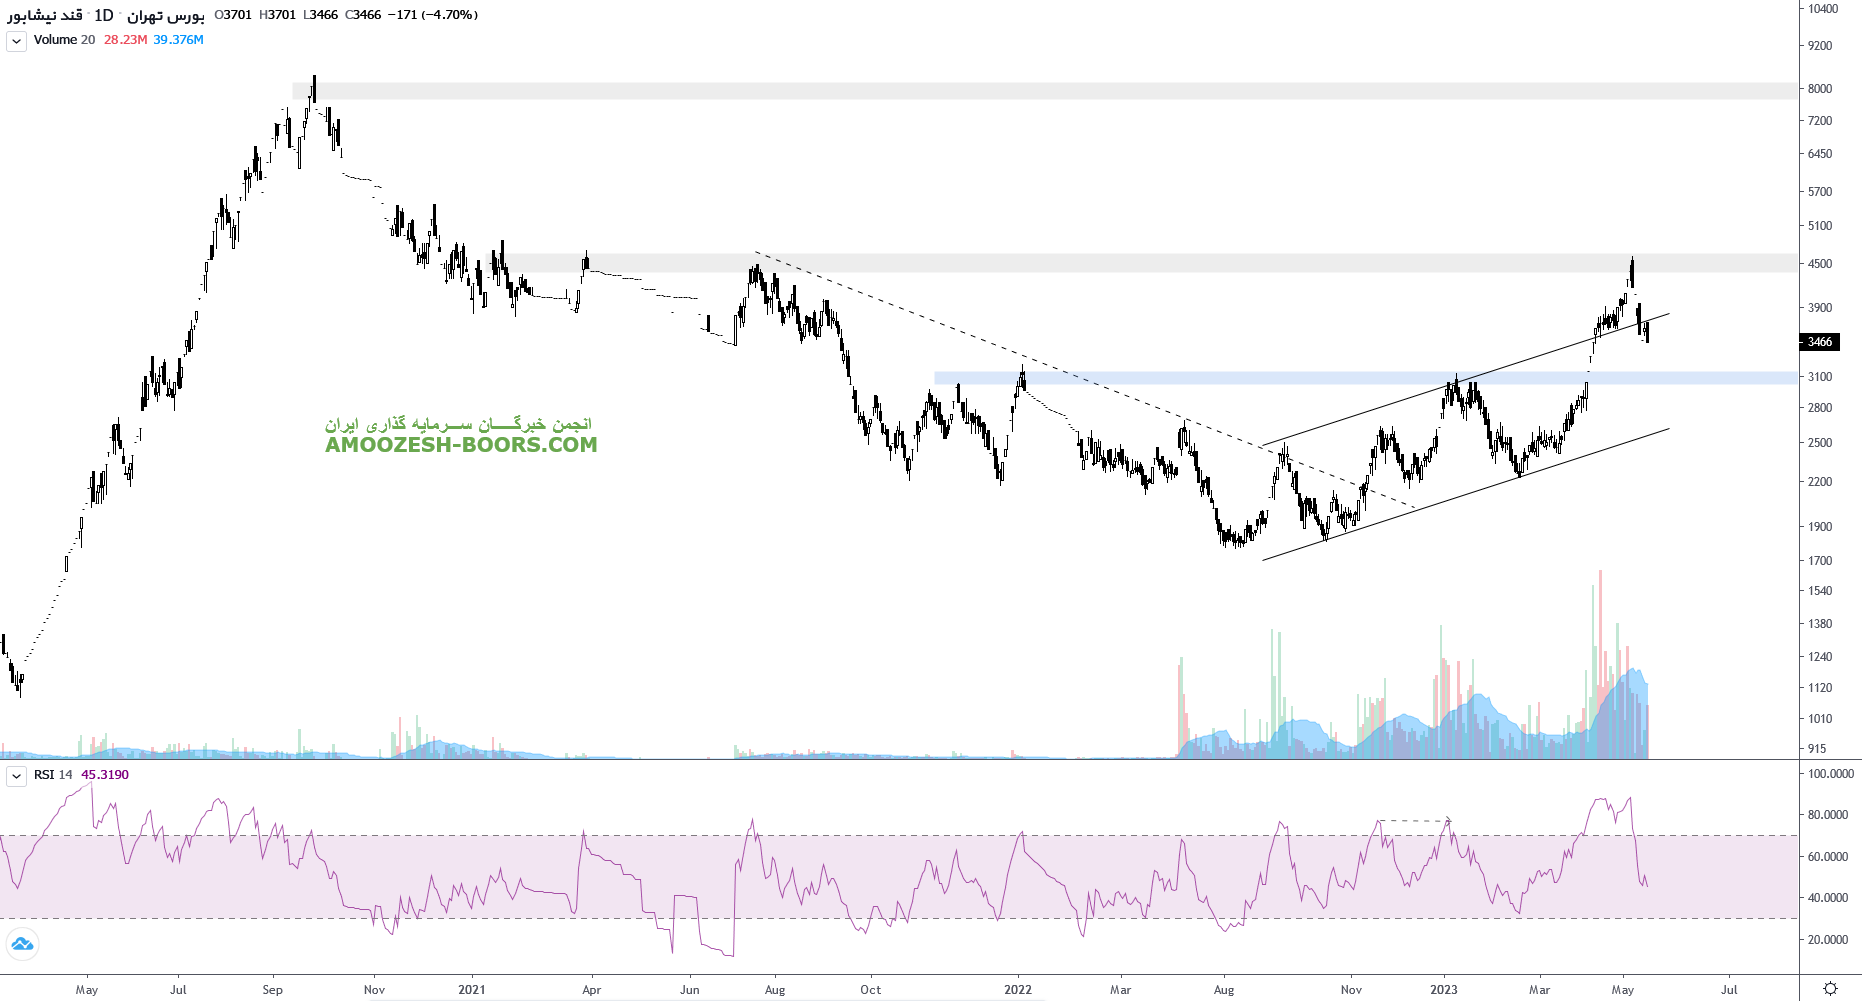This screenshot has height=1001, width=1862.
Task: Click the green AMOOZESH-BOORS.COM watermark text
Action: [461, 445]
